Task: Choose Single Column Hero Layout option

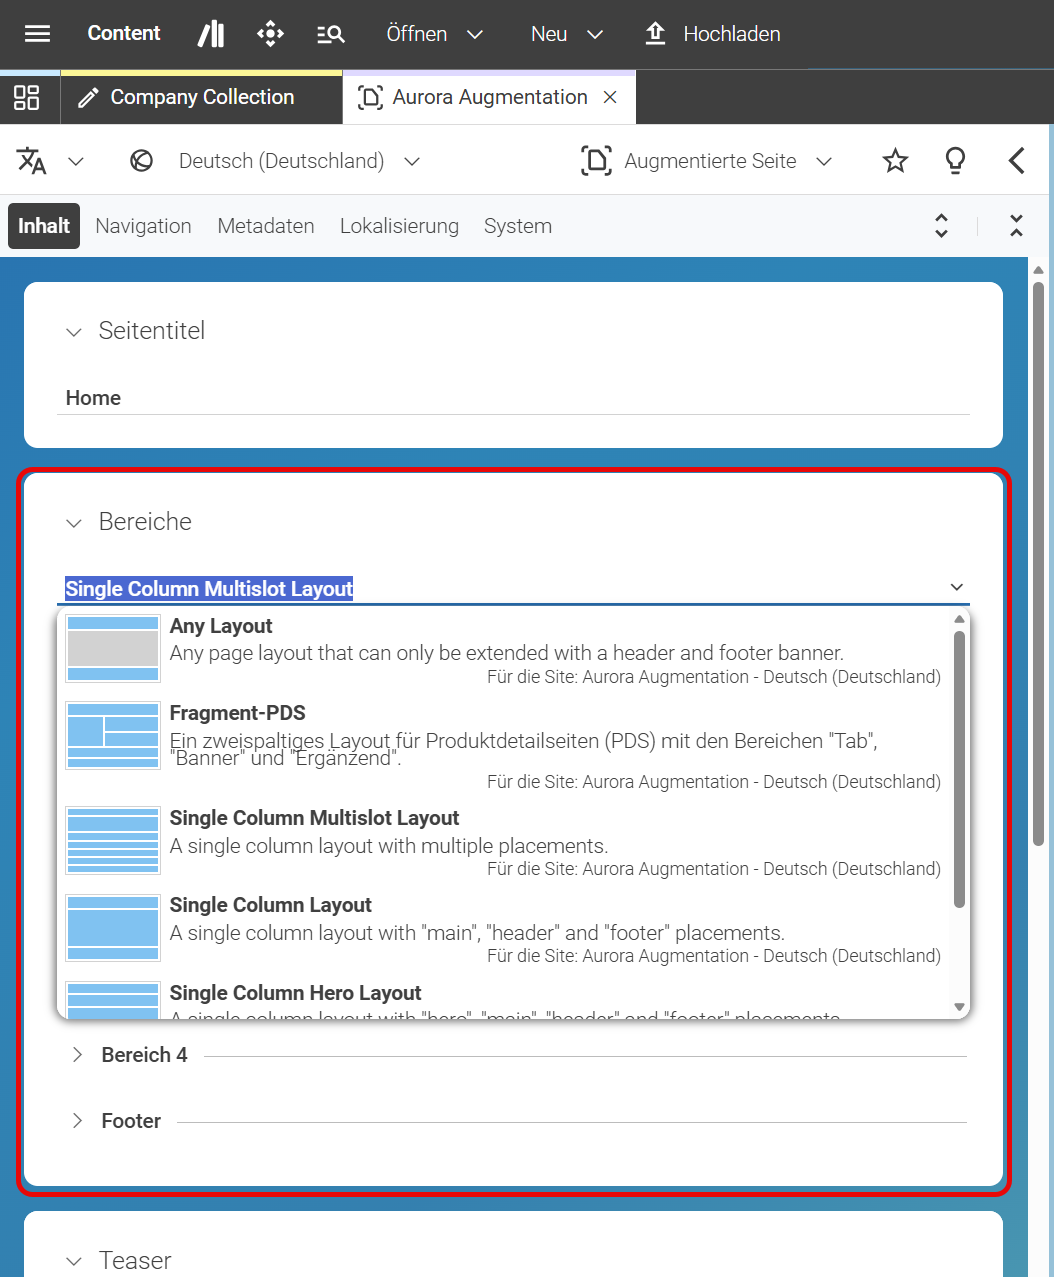Action: coord(505,998)
